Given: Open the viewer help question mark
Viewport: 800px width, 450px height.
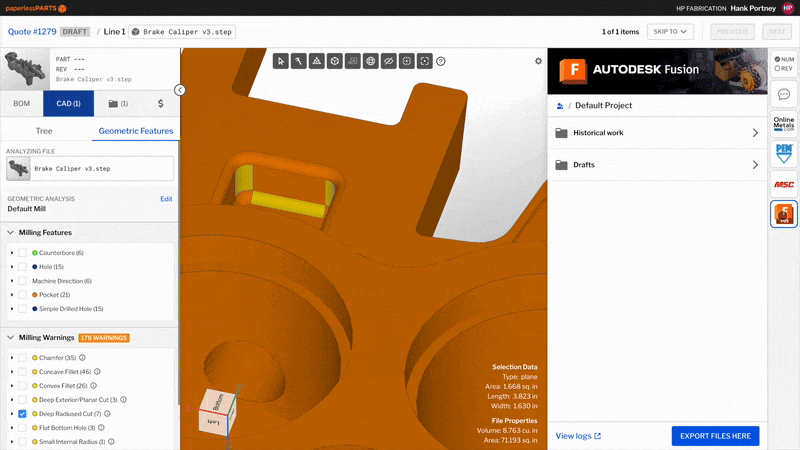Looking at the screenshot, I should tap(441, 61).
